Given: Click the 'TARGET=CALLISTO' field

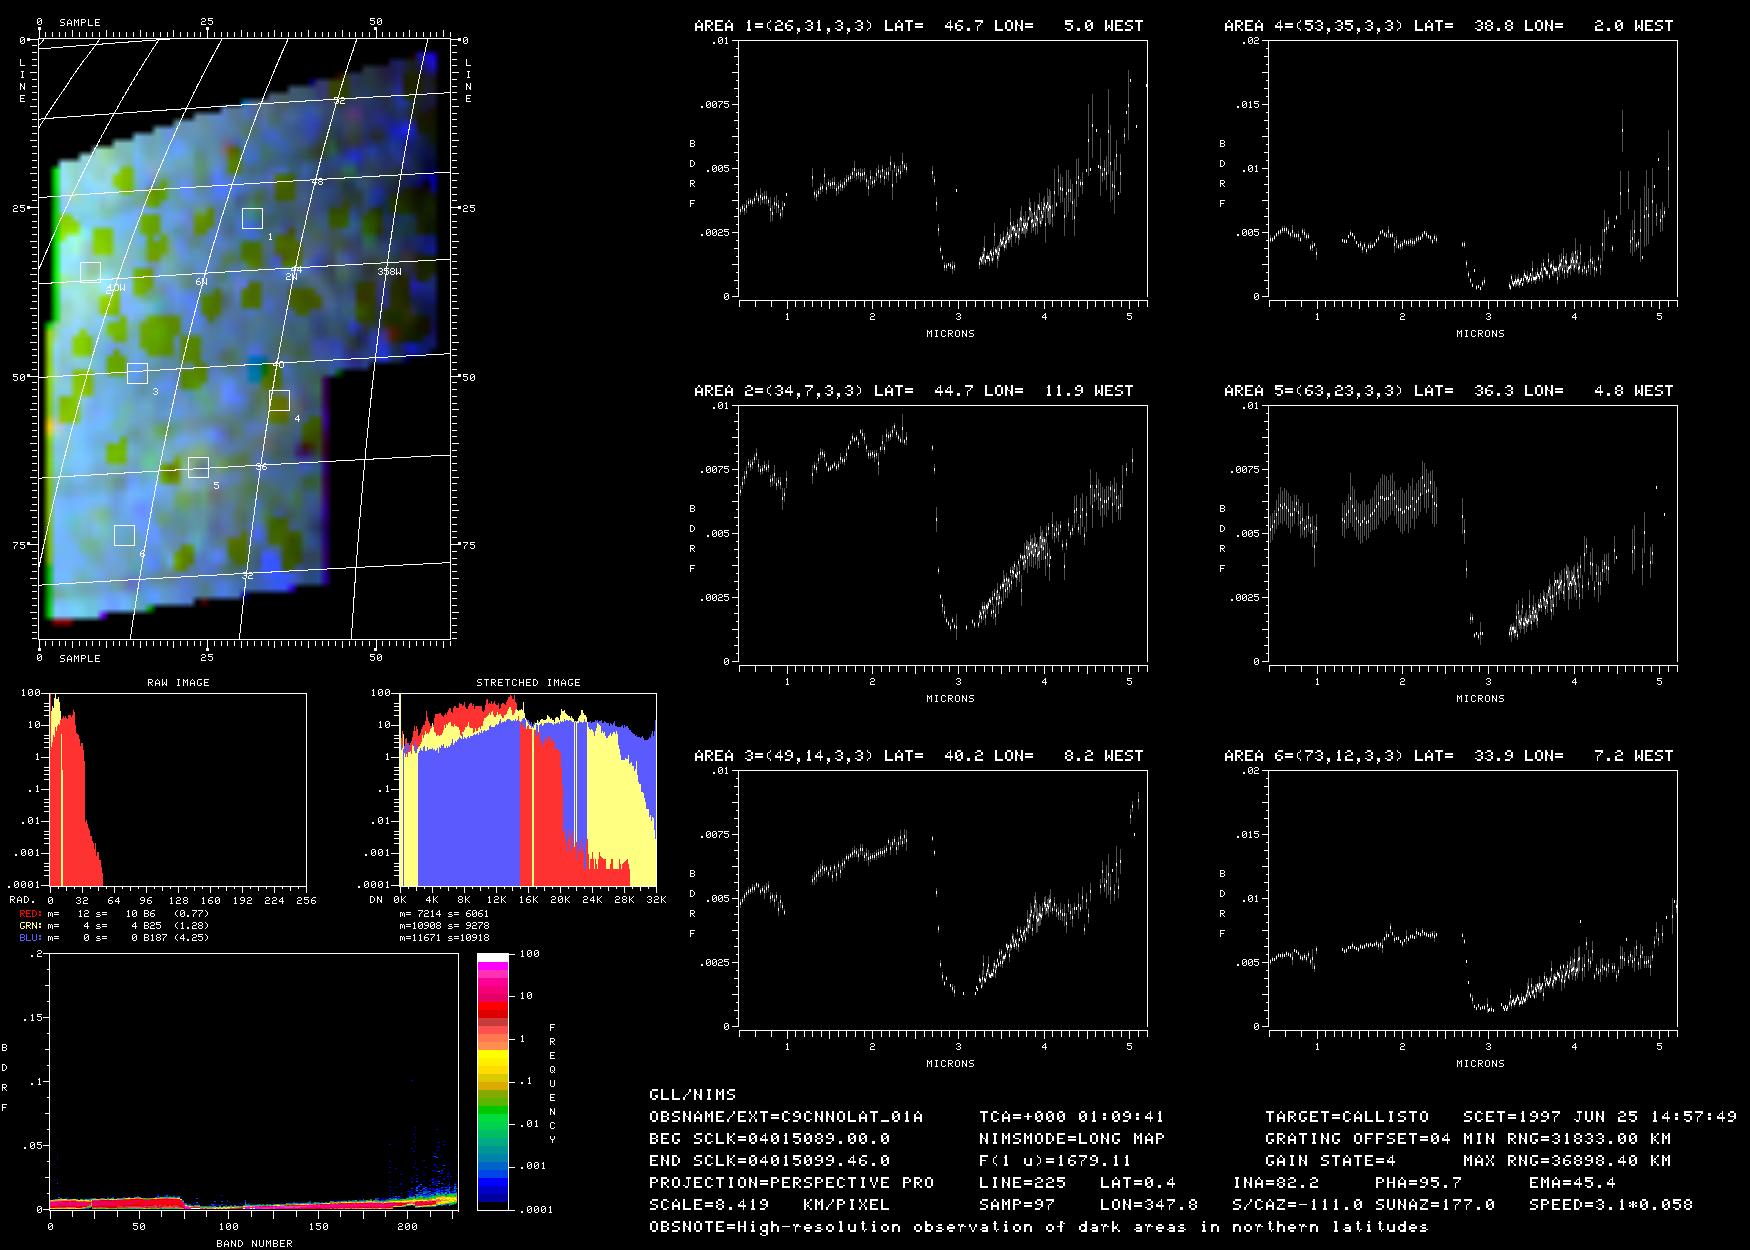Looking at the screenshot, I should coord(1347,1117).
